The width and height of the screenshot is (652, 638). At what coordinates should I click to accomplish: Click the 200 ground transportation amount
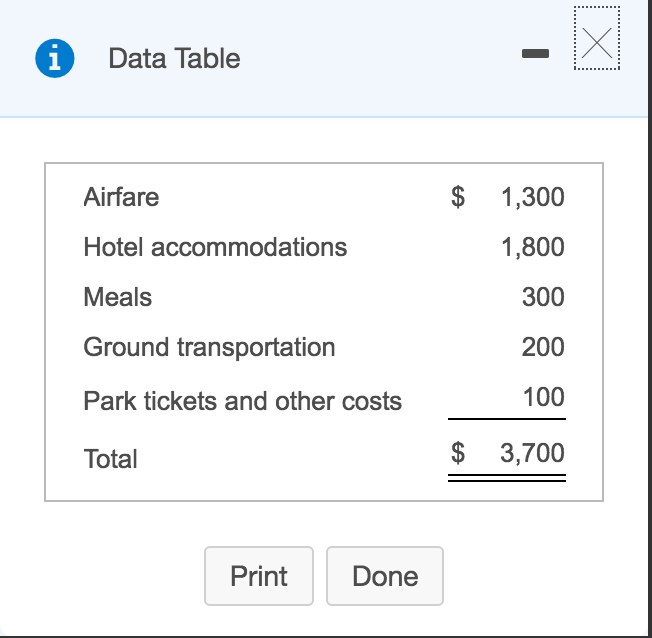click(543, 347)
